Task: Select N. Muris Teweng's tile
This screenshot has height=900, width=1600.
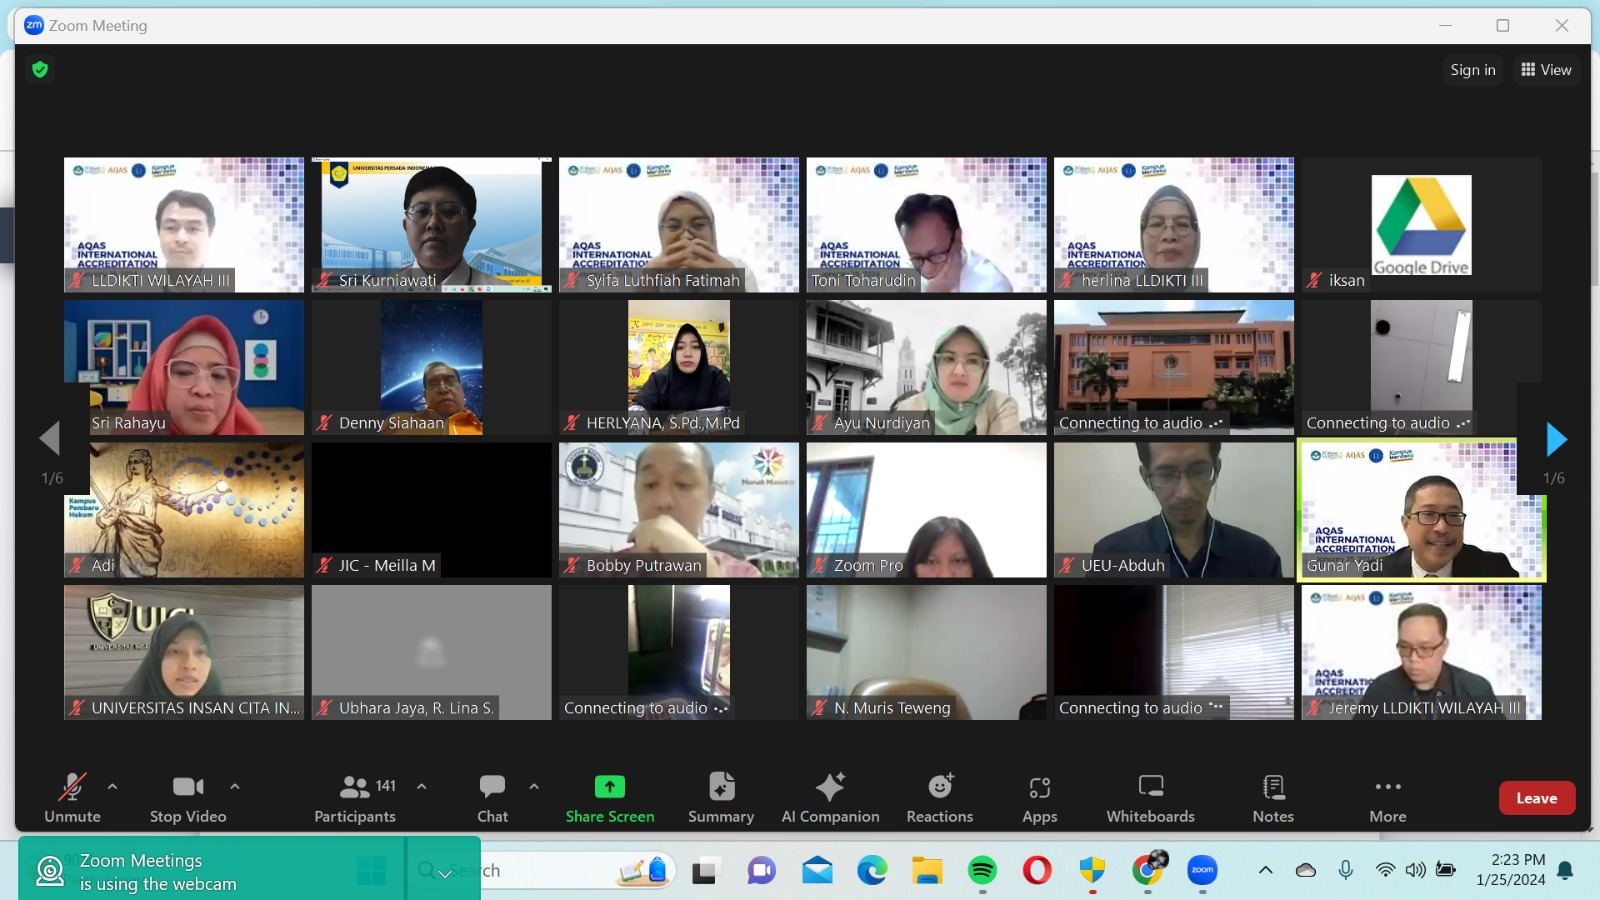Action: 927,652
